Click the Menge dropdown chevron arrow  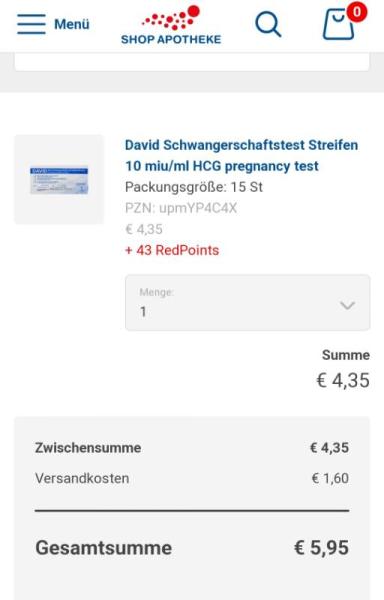347,305
